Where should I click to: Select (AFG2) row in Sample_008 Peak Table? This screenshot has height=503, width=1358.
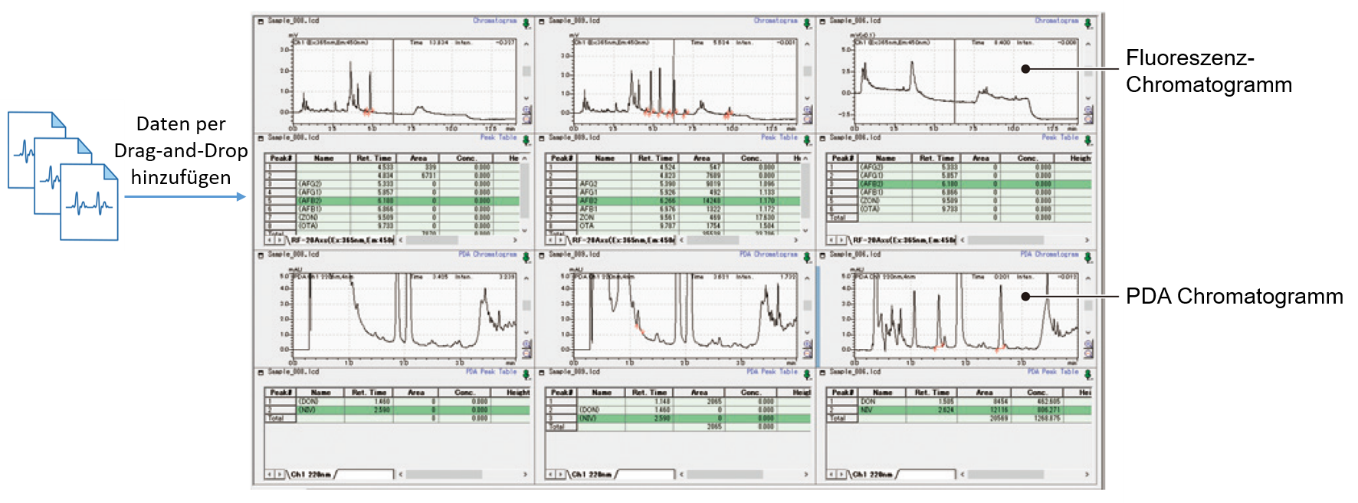pyautogui.click(x=392, y=183)
